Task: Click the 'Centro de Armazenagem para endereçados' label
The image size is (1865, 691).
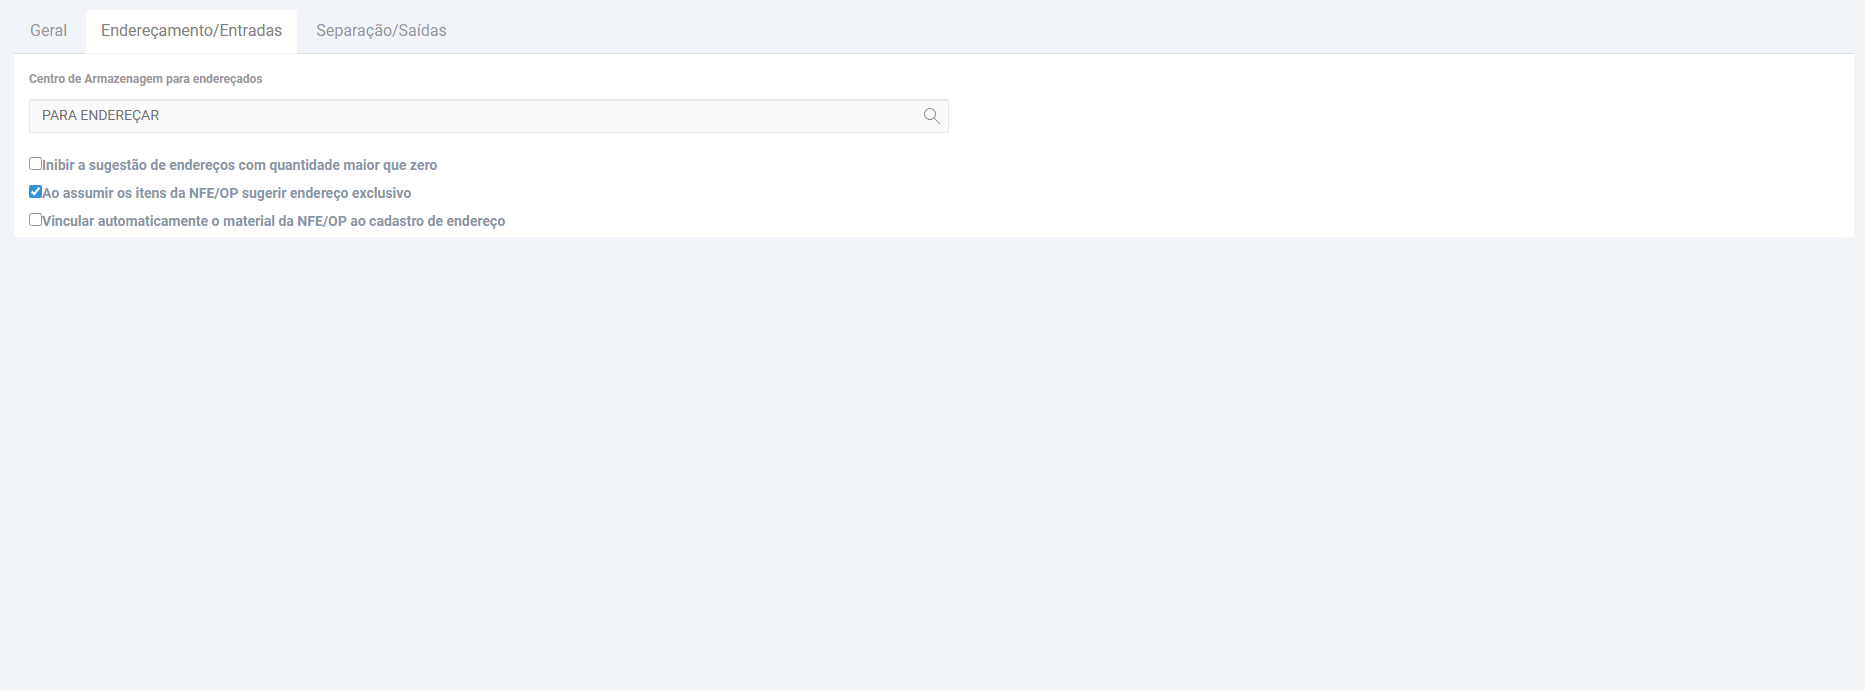Action: coord(145,79)
